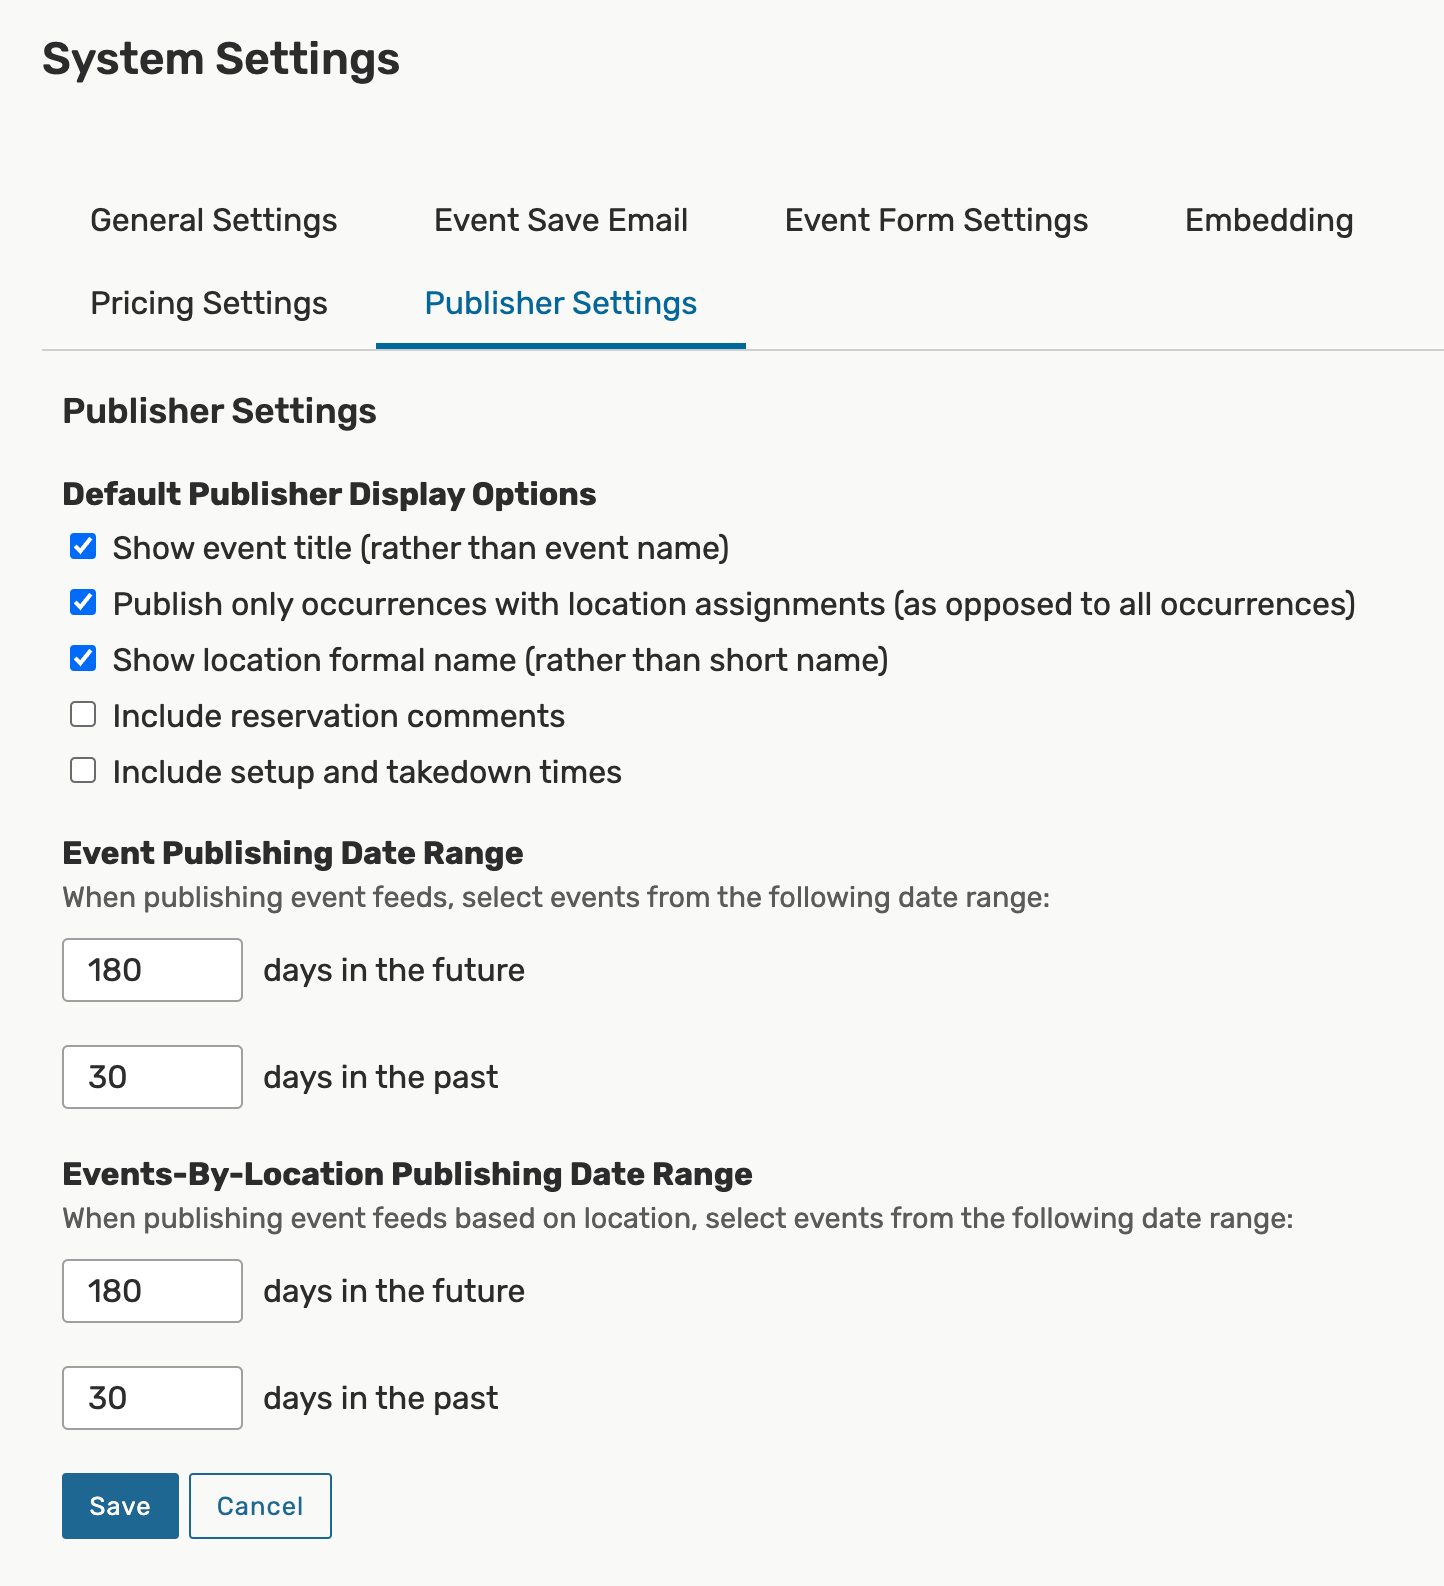Switch to Event Save Email tab

tap(561, 220)
